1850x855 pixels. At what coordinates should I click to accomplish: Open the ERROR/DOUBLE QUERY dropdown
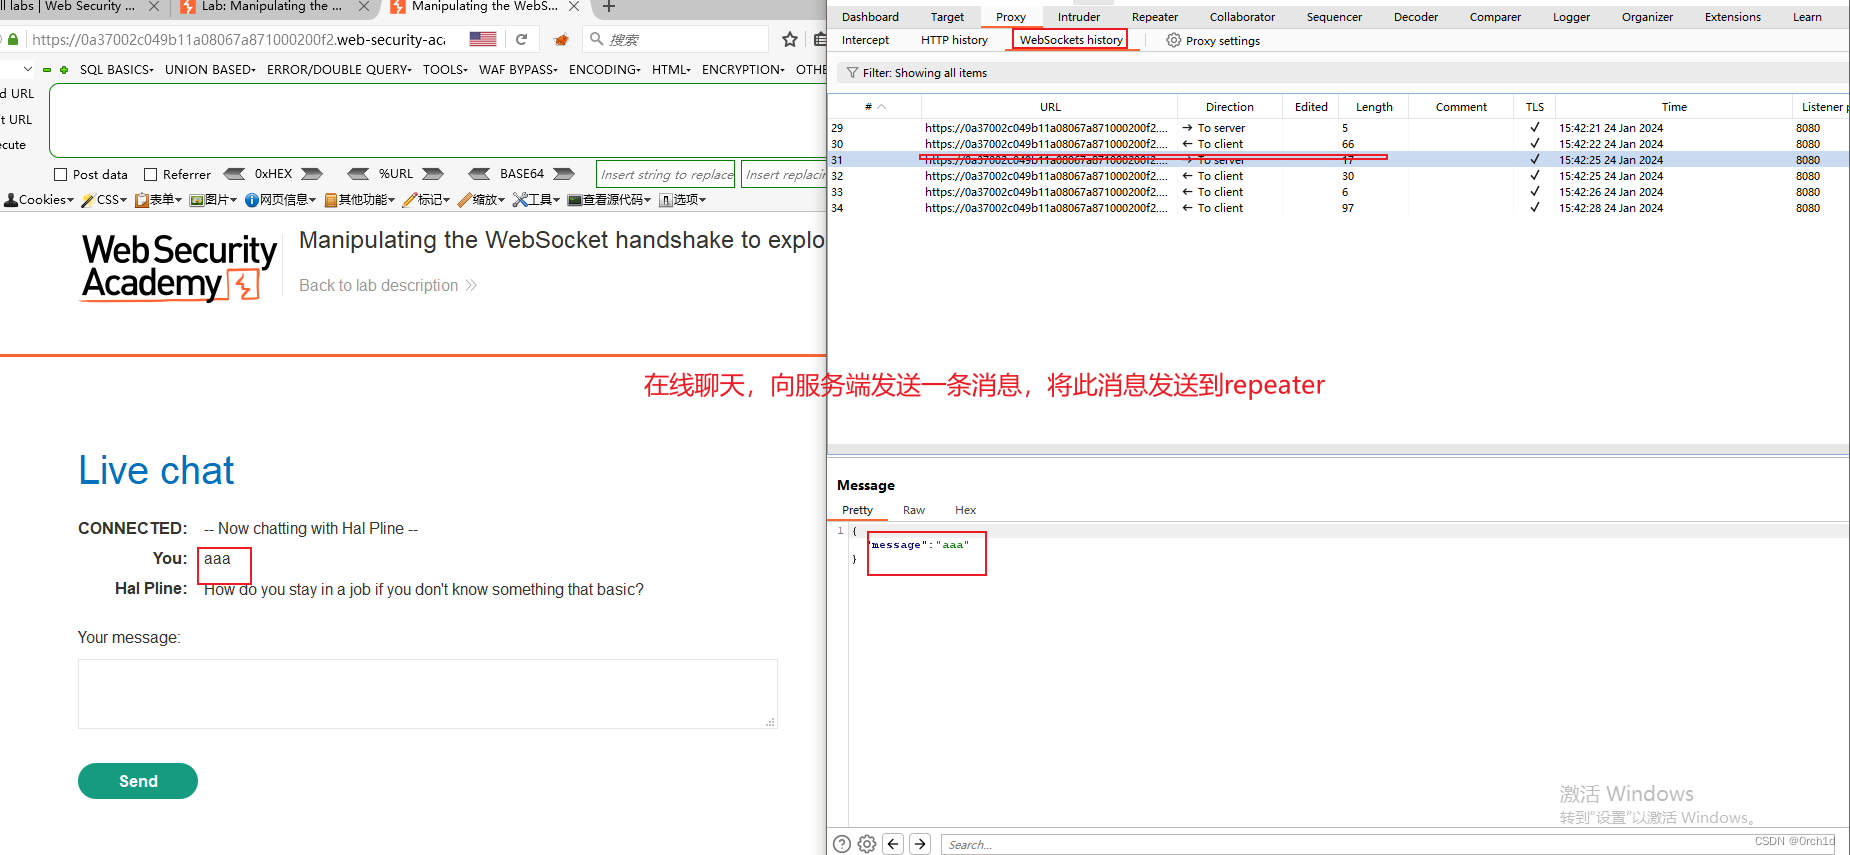[339, 70]
